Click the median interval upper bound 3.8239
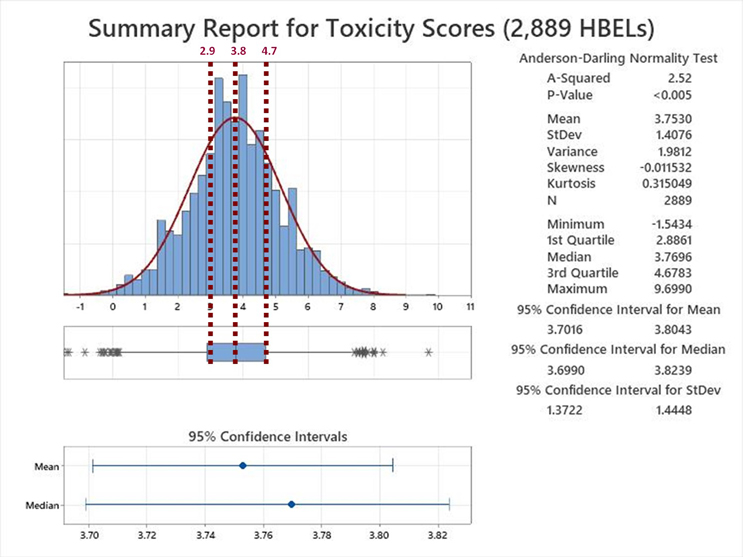The image size is (743, 557). click(673, 370)
